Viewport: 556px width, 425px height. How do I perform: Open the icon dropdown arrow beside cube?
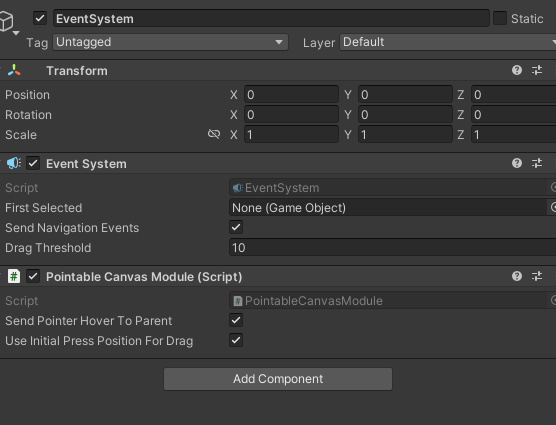click(16, 33)
